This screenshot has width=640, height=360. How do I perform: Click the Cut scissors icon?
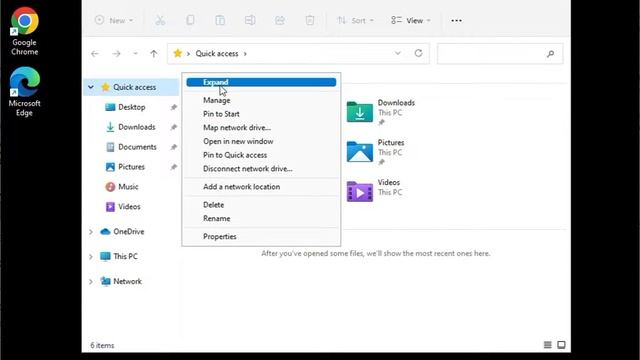[x=160, y=20]
